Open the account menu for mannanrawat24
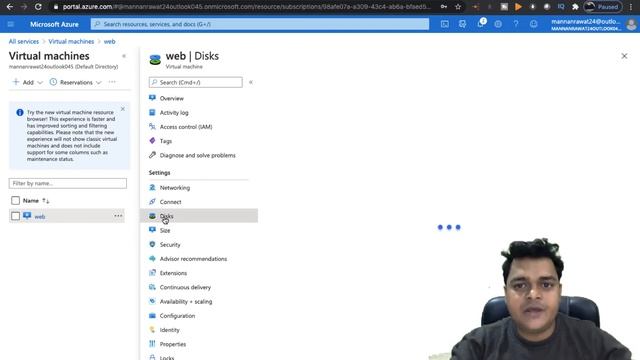Viewport: 640px width, 360px height. [x=593, y=24]
